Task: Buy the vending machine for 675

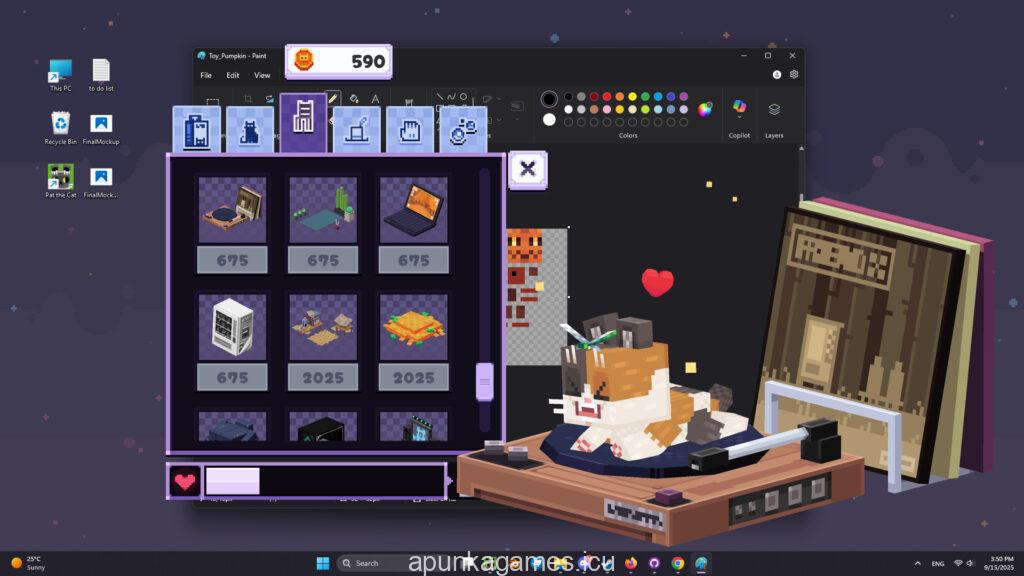Action: [232, 377]
